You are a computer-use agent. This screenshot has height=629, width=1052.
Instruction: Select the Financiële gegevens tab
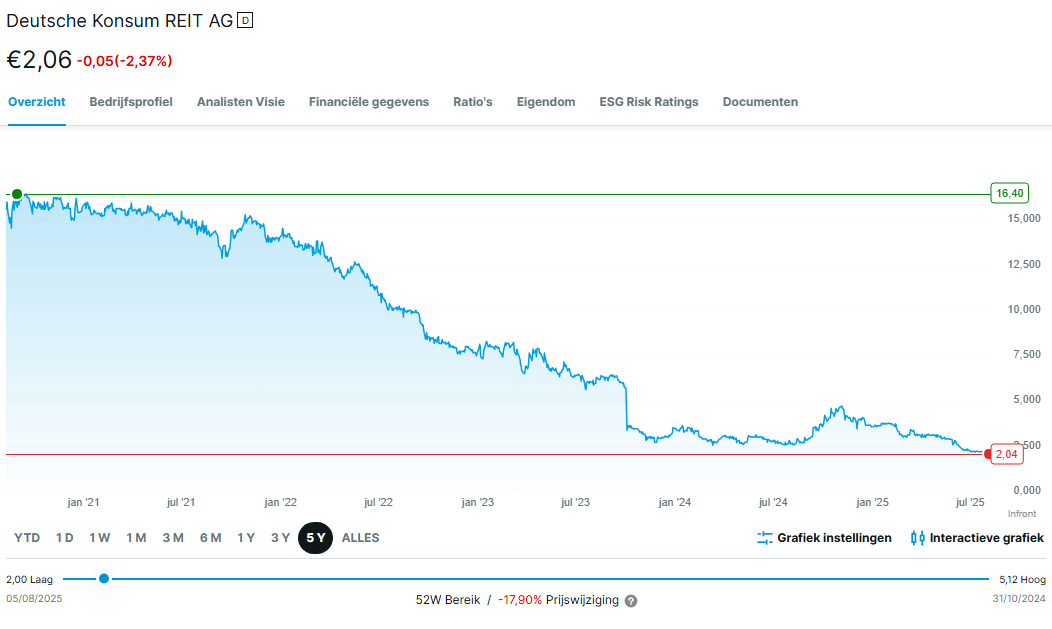(x=369, y=102)
